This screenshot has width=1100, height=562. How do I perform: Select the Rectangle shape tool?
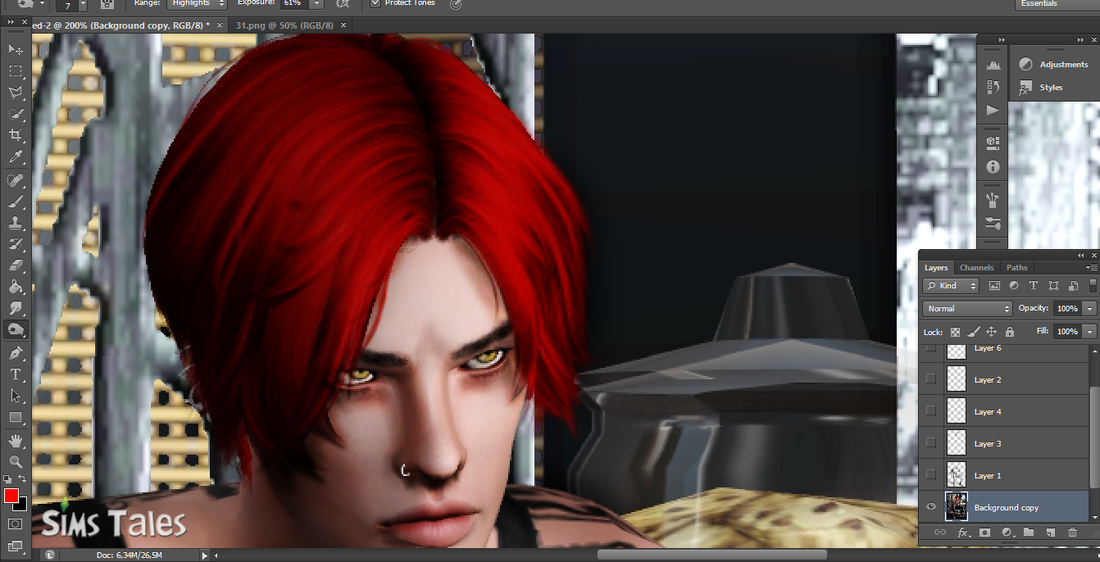15,417
